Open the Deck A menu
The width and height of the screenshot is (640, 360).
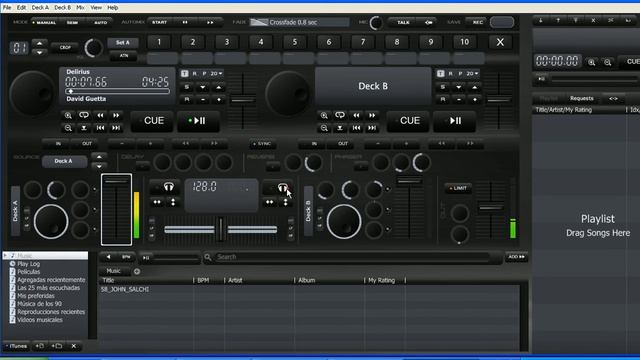click(x=40, y=7)
